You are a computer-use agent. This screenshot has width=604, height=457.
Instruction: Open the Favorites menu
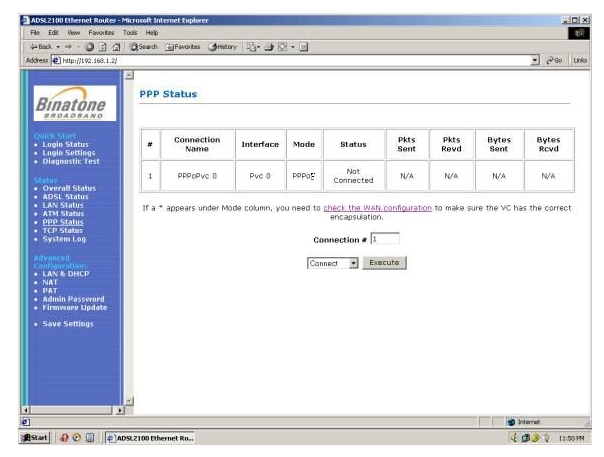click(x=101, y=33)
